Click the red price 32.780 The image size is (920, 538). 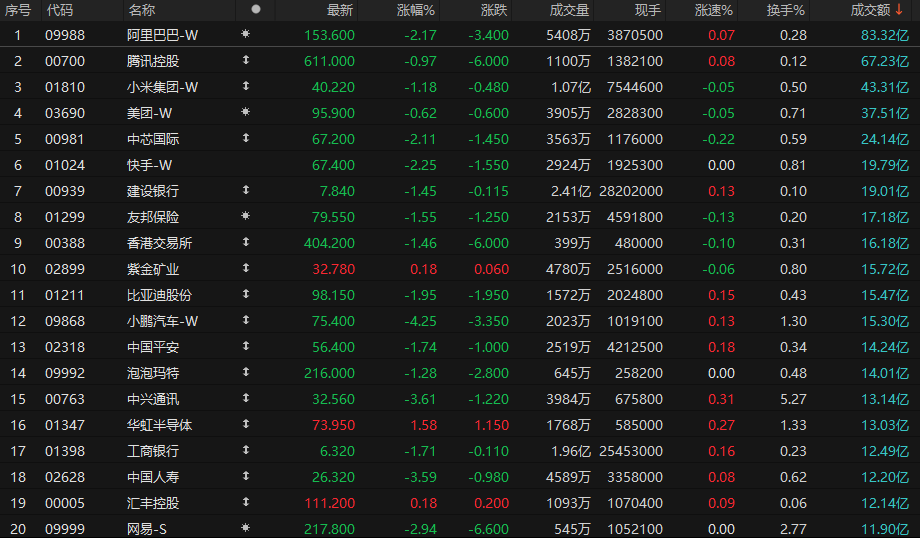point(333,269)
